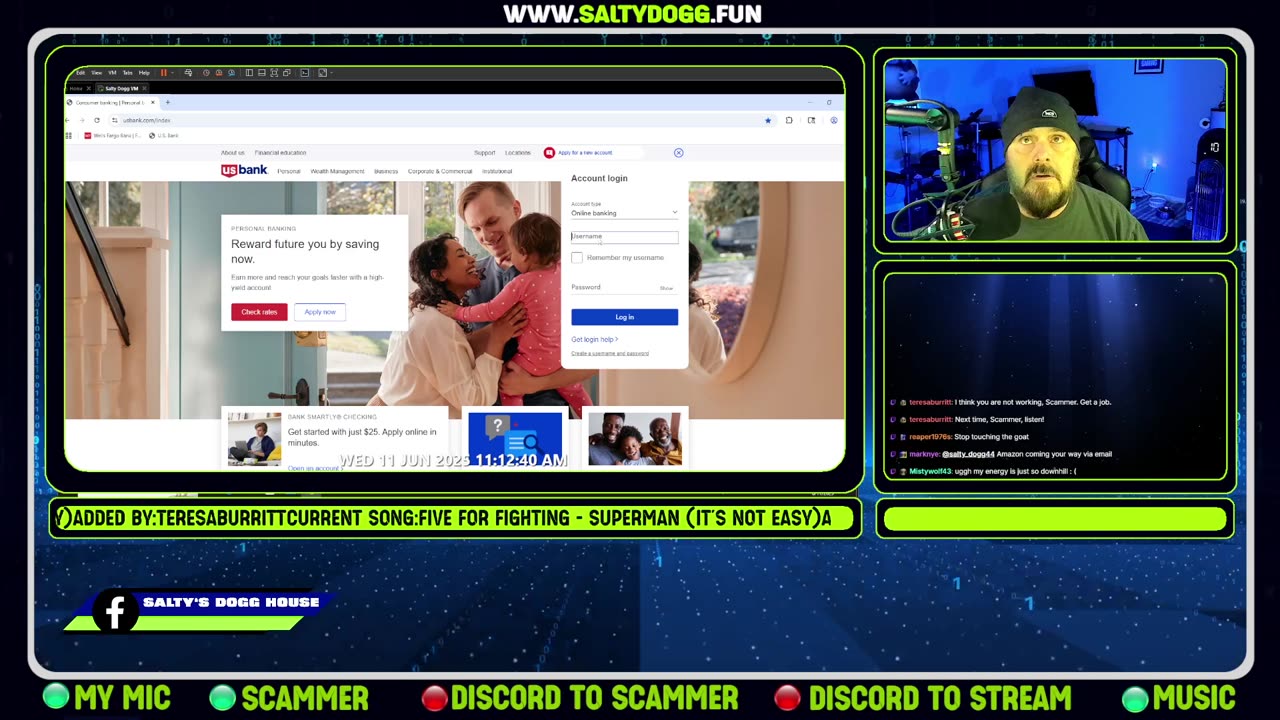Open the Wealth Management navigation menu
1280x720 pixels.
pyautogui.click(x=338, y=171)
